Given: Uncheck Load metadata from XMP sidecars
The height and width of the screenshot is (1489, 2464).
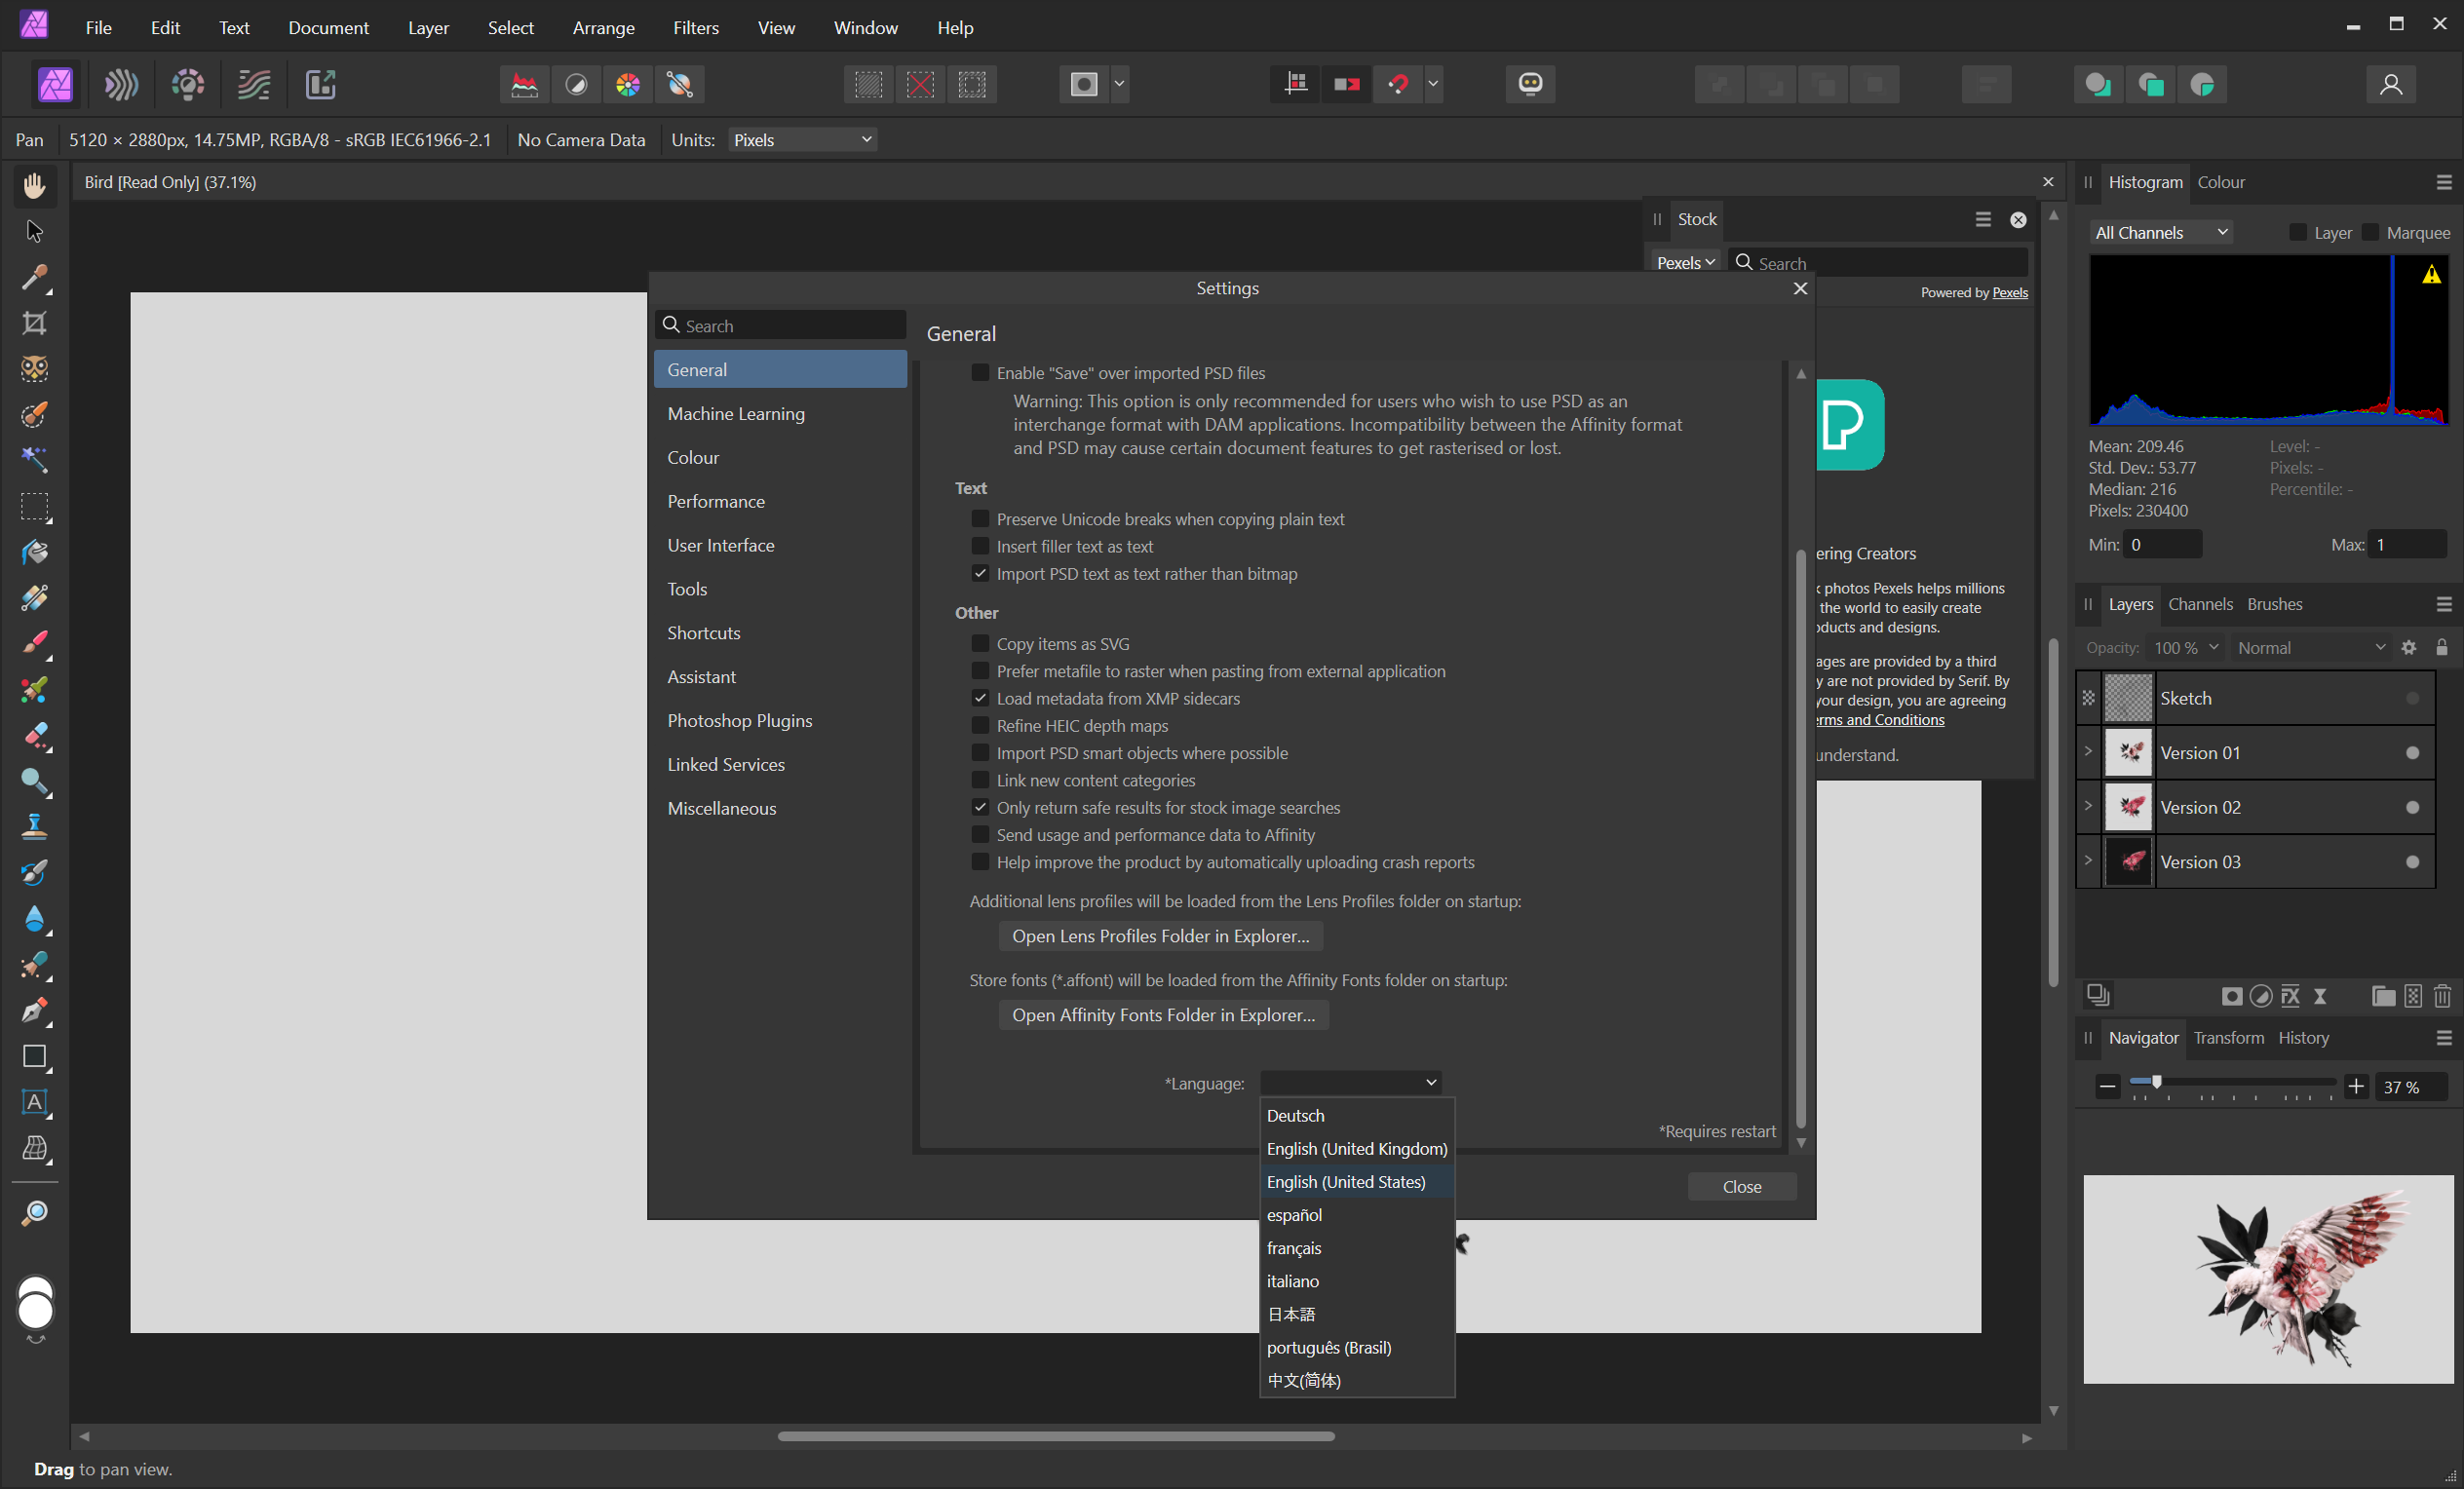Looking at the screenshot, I should pos(980,698).
